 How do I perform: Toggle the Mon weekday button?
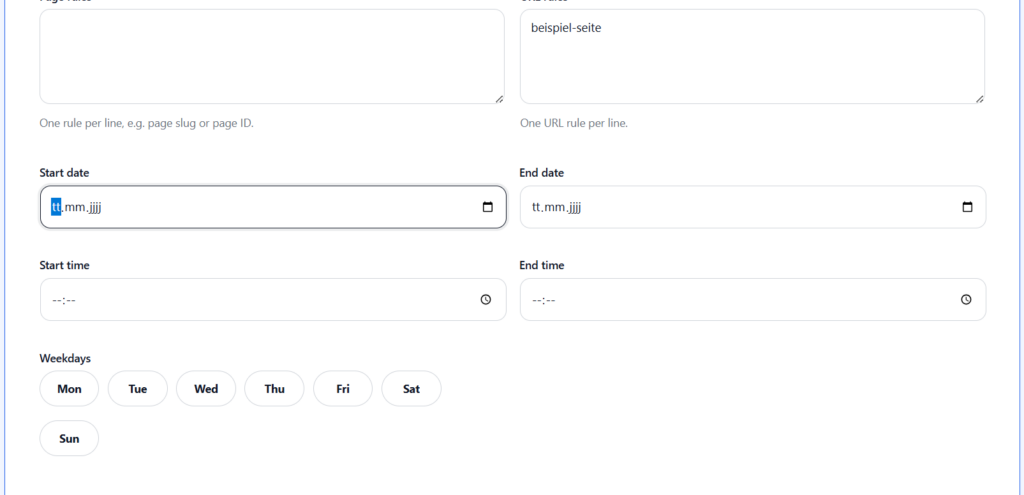[69, 389]
